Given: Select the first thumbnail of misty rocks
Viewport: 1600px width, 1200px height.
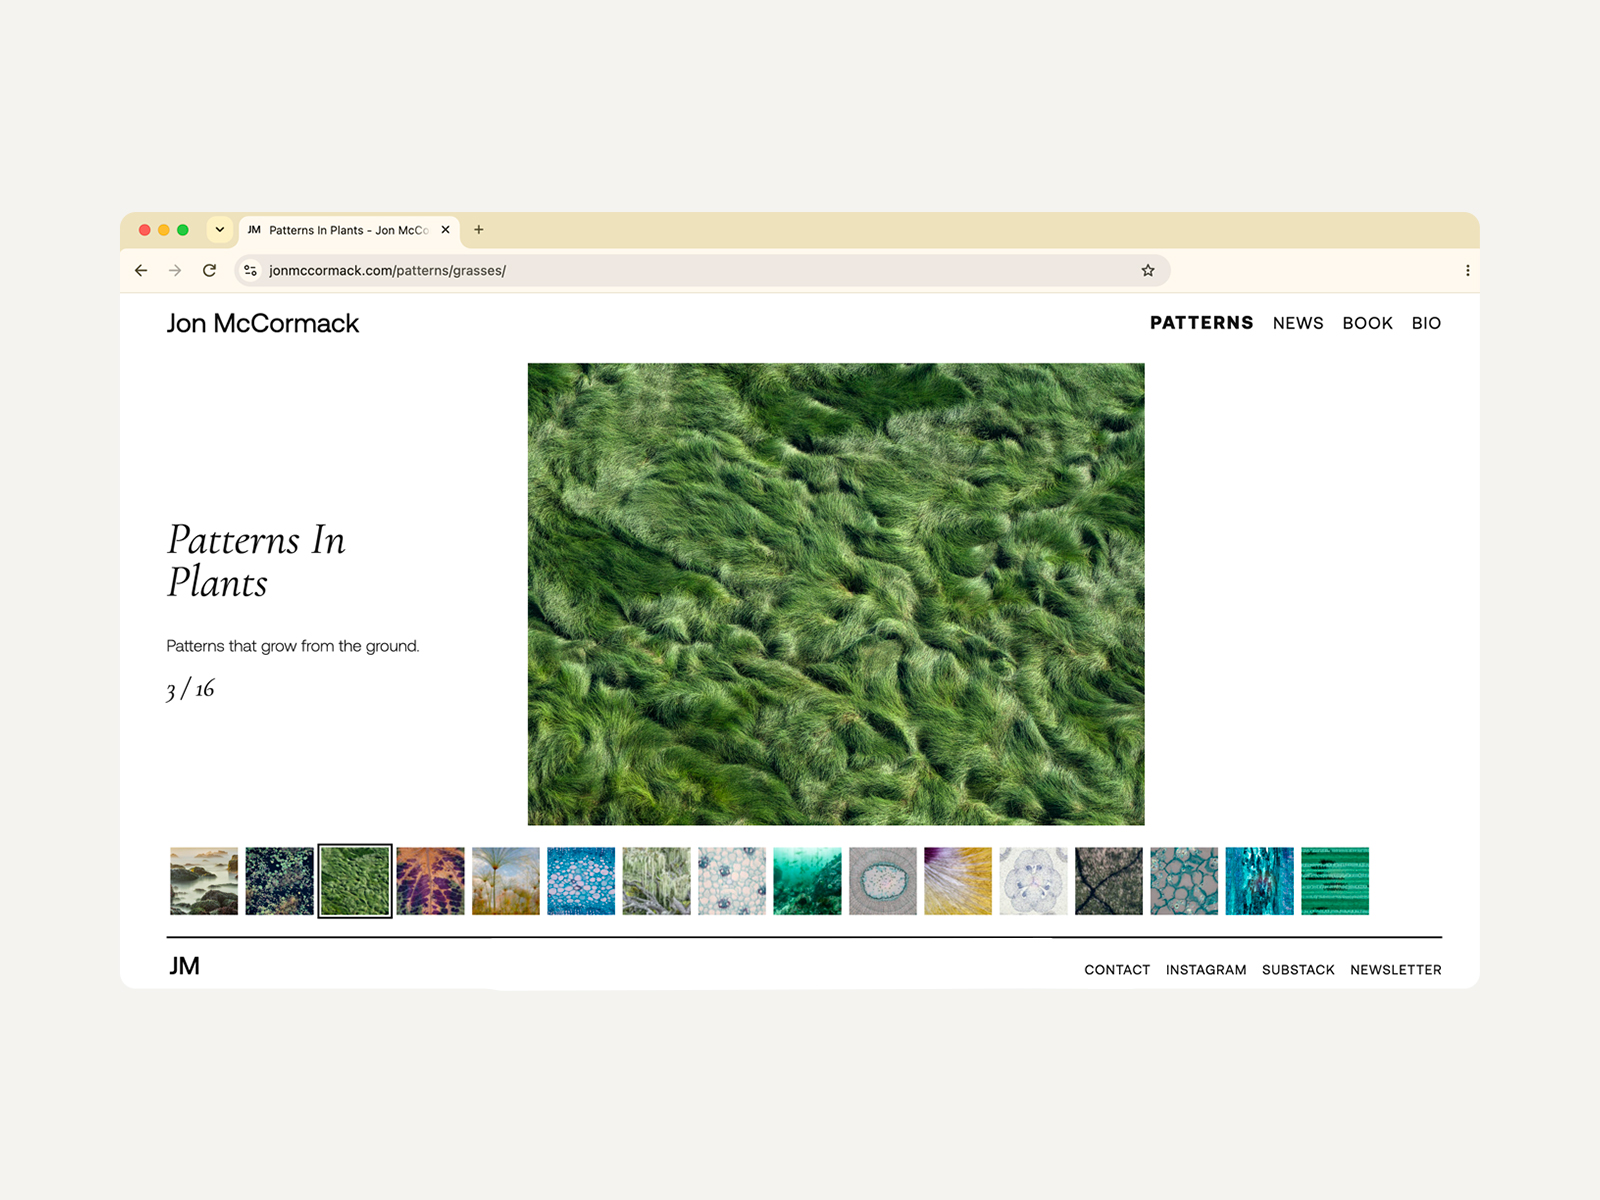Looking at the screenshot, I should tap(204, 881).
